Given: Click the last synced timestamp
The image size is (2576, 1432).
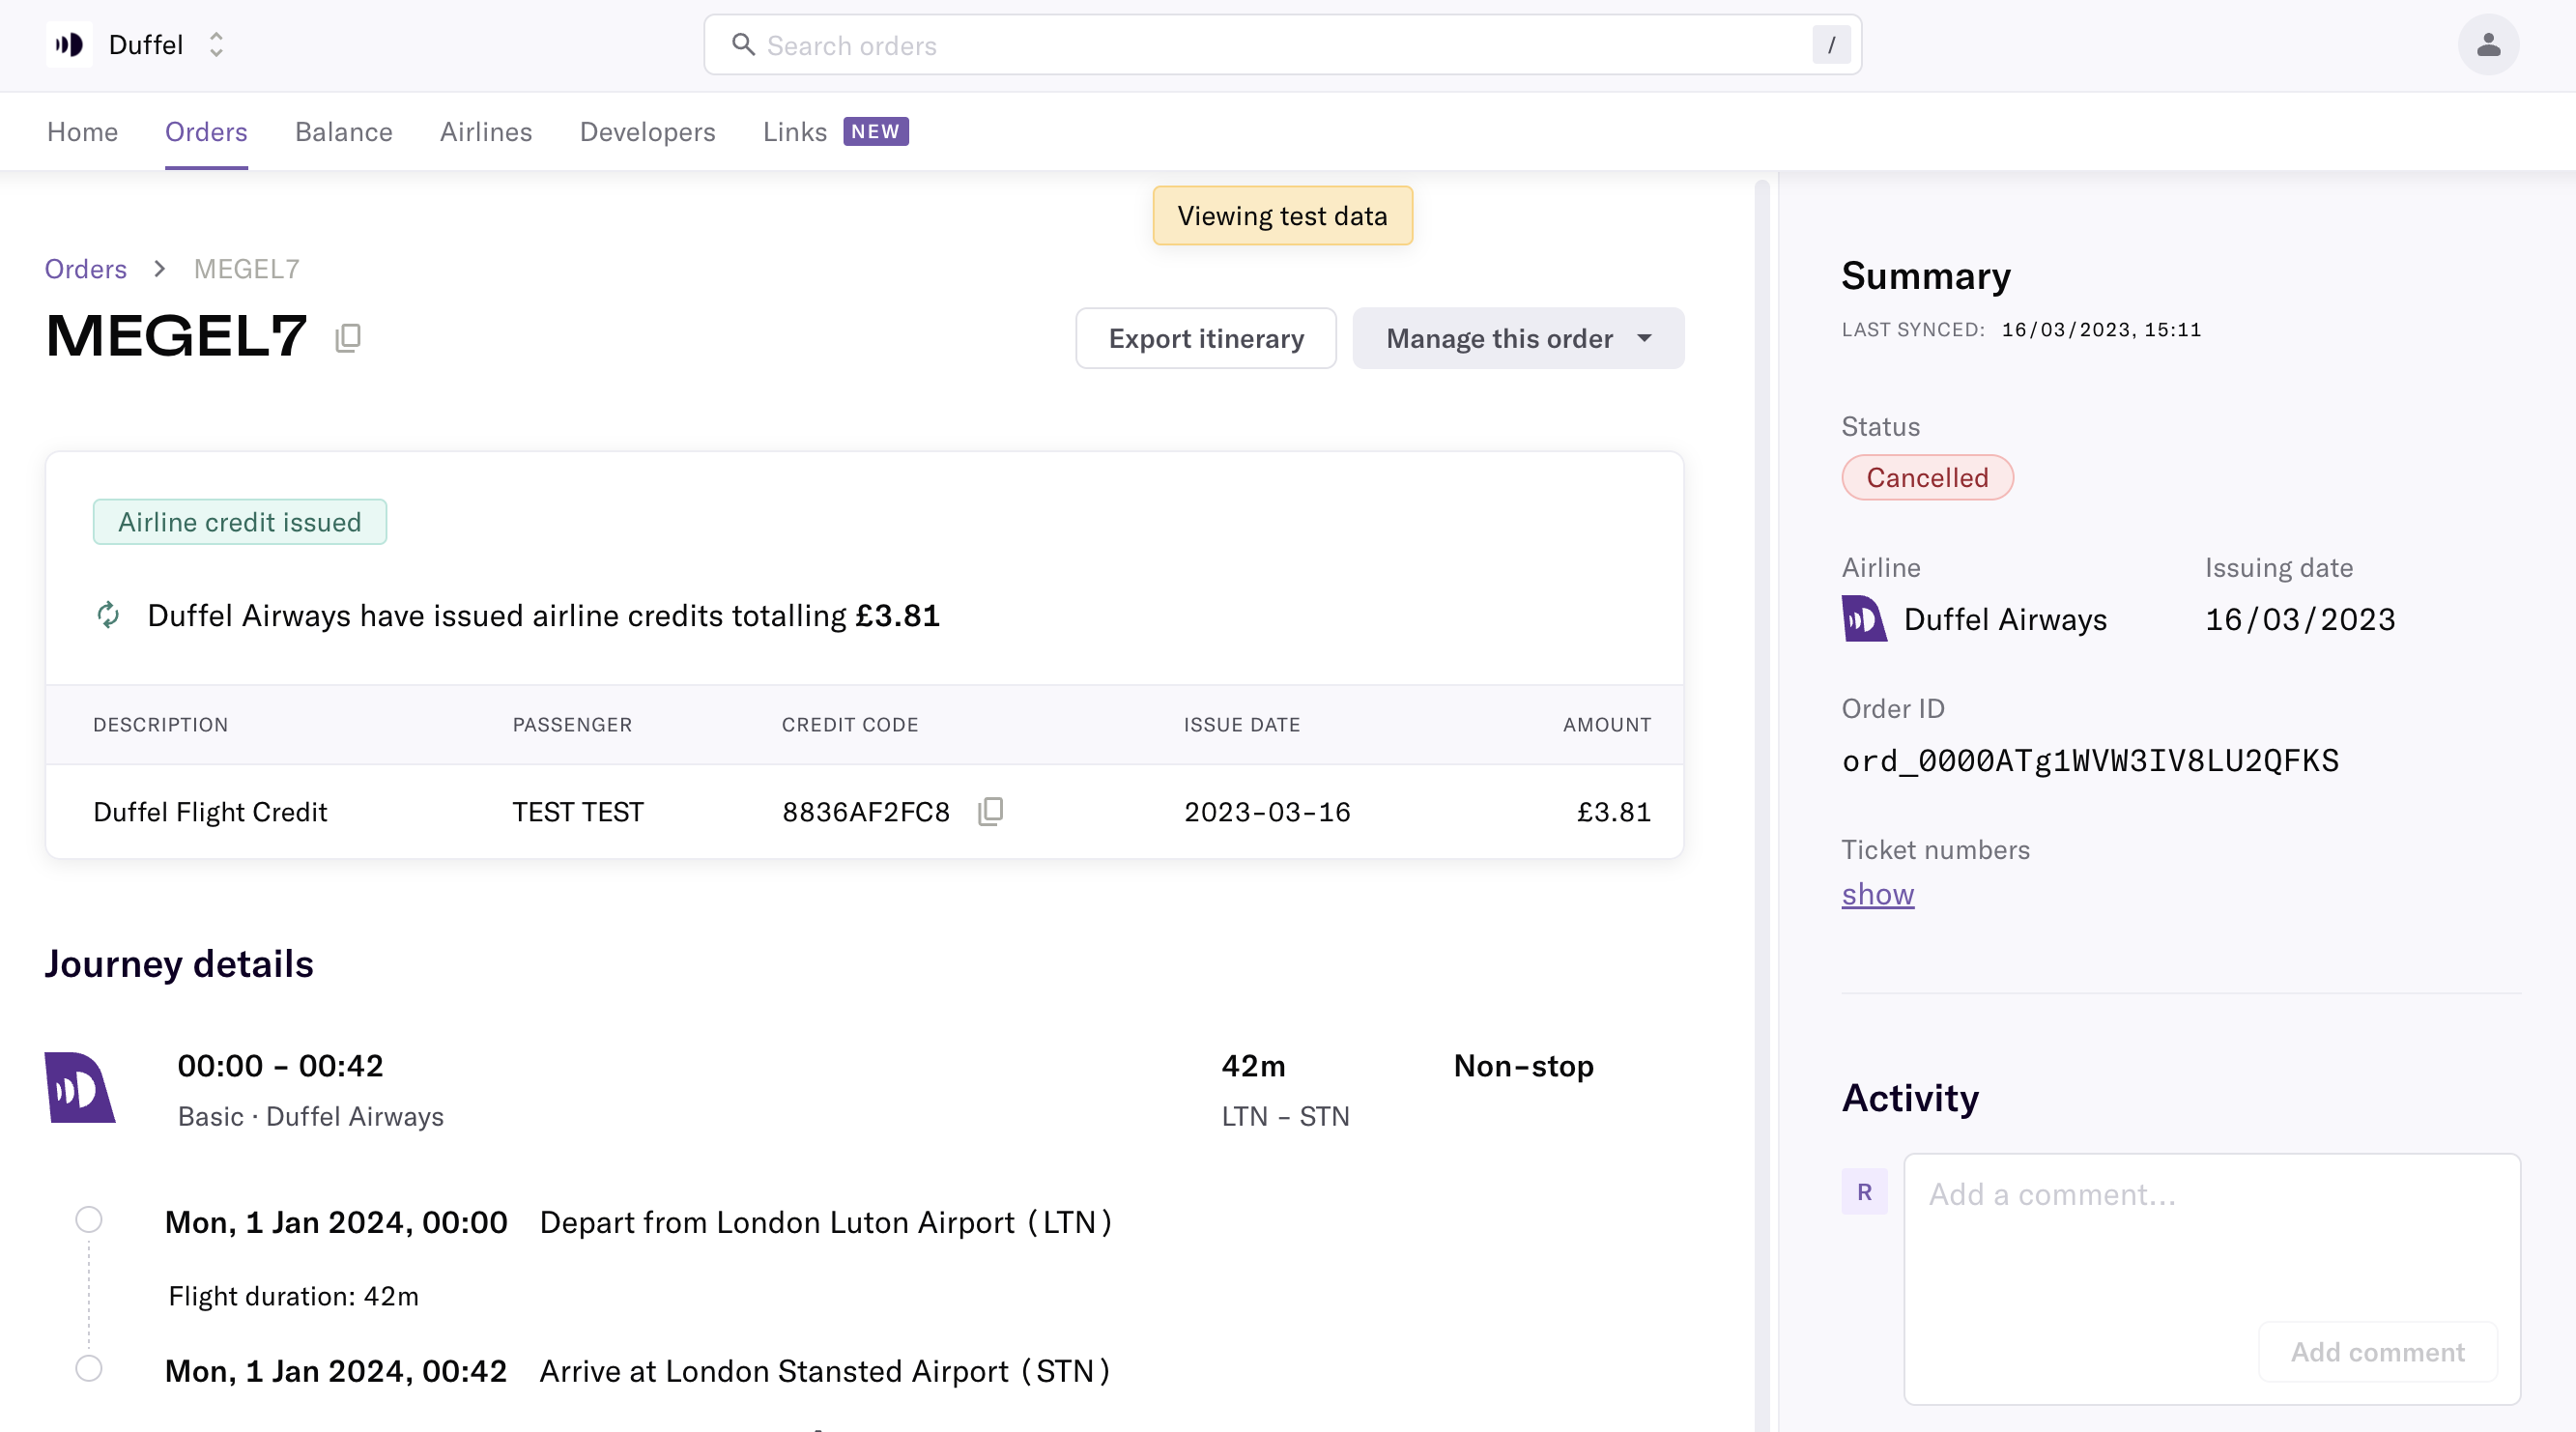Looking at the screenshot, I should (x=2101, y=330).
